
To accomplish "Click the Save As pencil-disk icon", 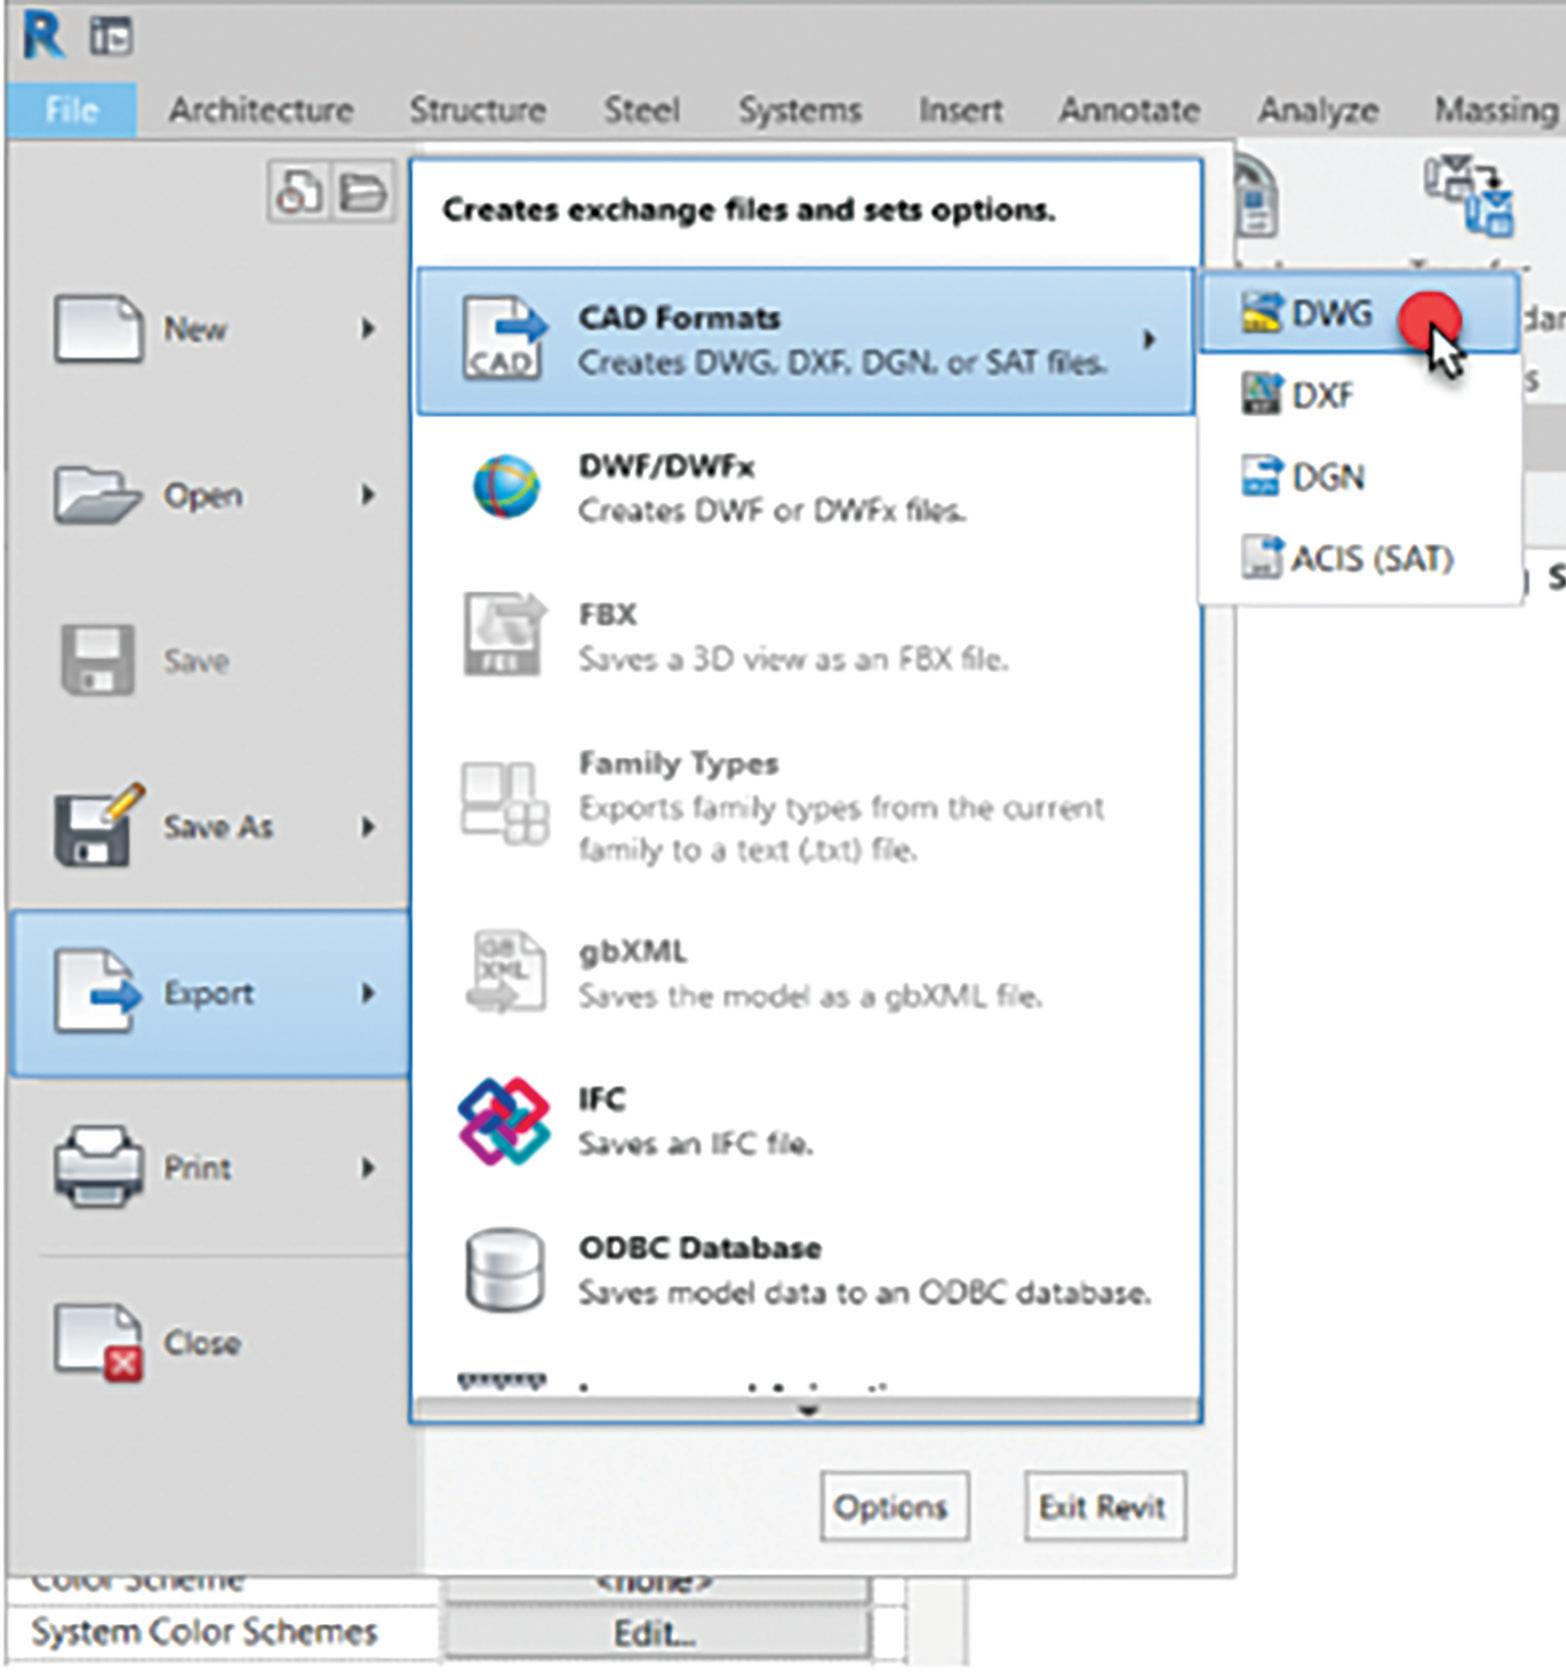I will [97, 826].
